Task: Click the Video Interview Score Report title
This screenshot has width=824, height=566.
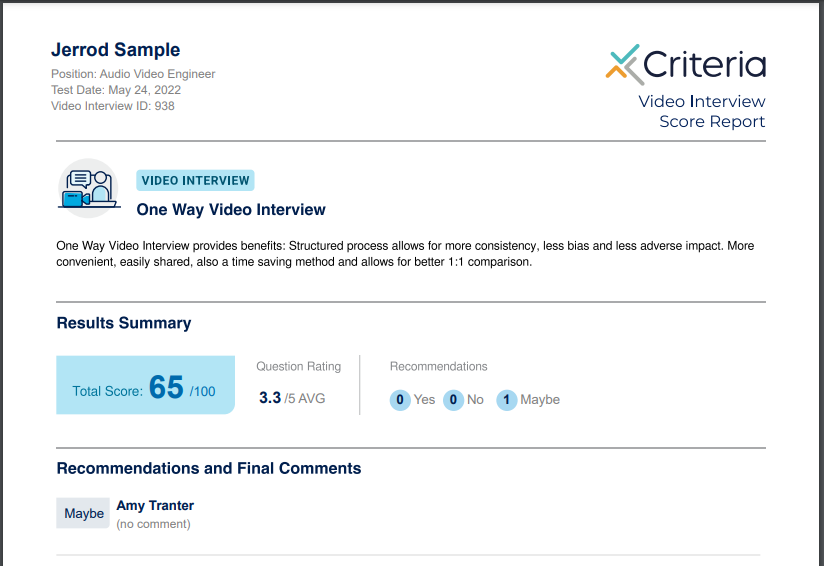Action: pos(702,111)
